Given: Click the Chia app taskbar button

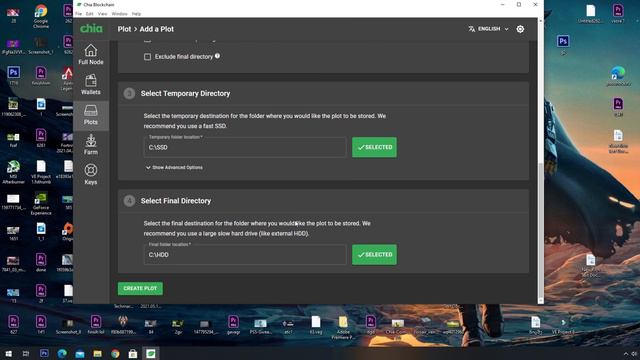Looking at the screenshot, I should pyautogui.click(x=151, y=353).
